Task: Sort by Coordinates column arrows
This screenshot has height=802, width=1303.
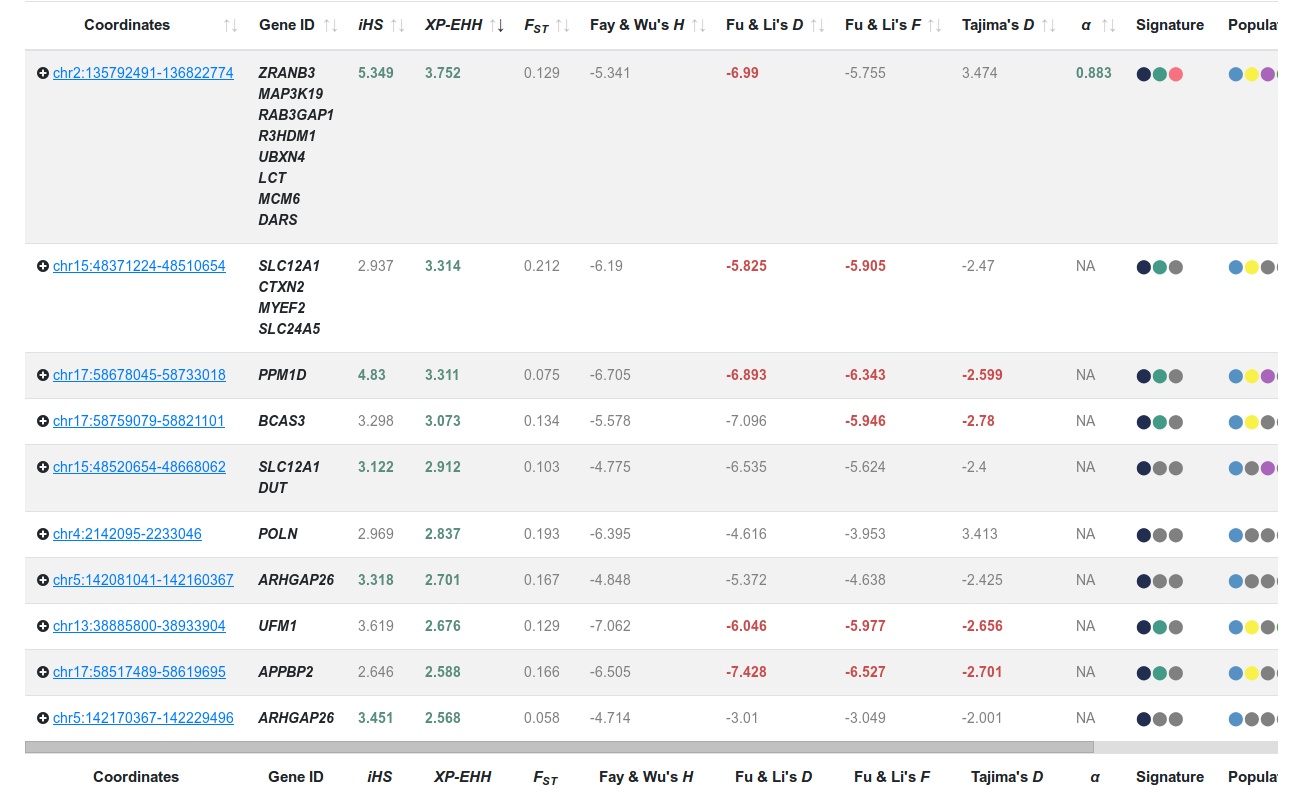Action: coord(231,26)
